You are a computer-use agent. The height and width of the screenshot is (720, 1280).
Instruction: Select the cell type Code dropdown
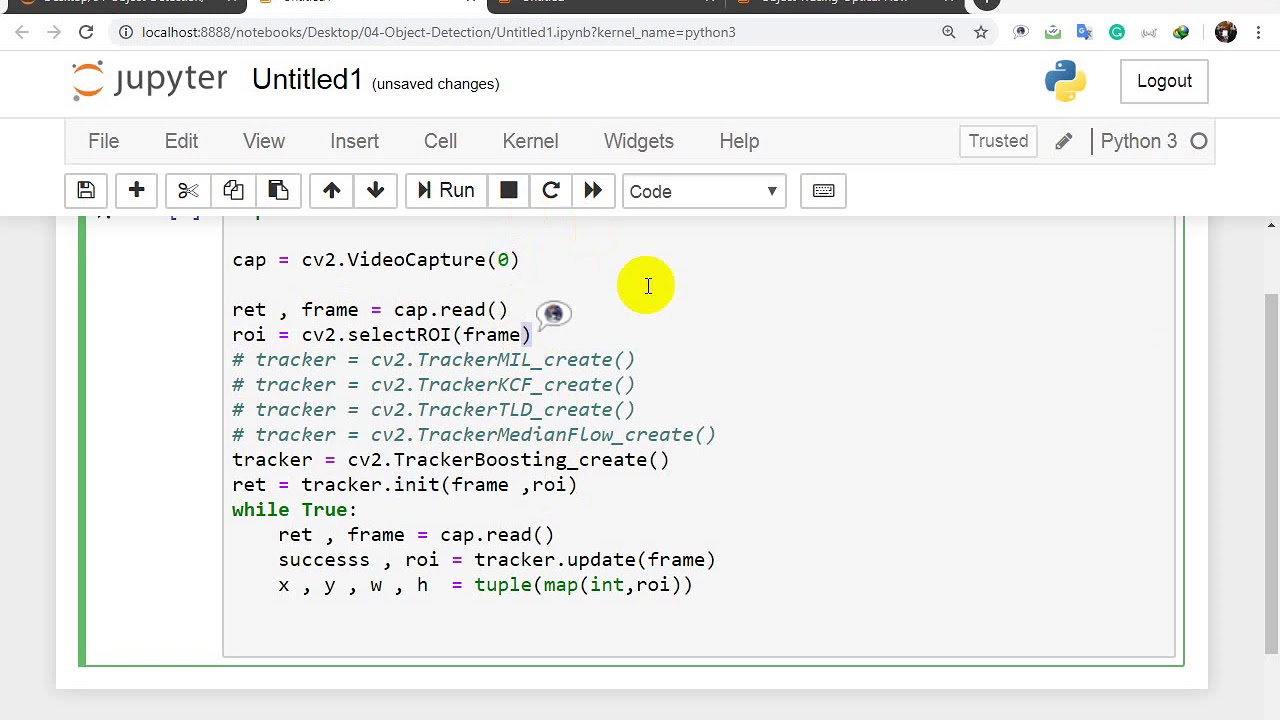[704, 191]
